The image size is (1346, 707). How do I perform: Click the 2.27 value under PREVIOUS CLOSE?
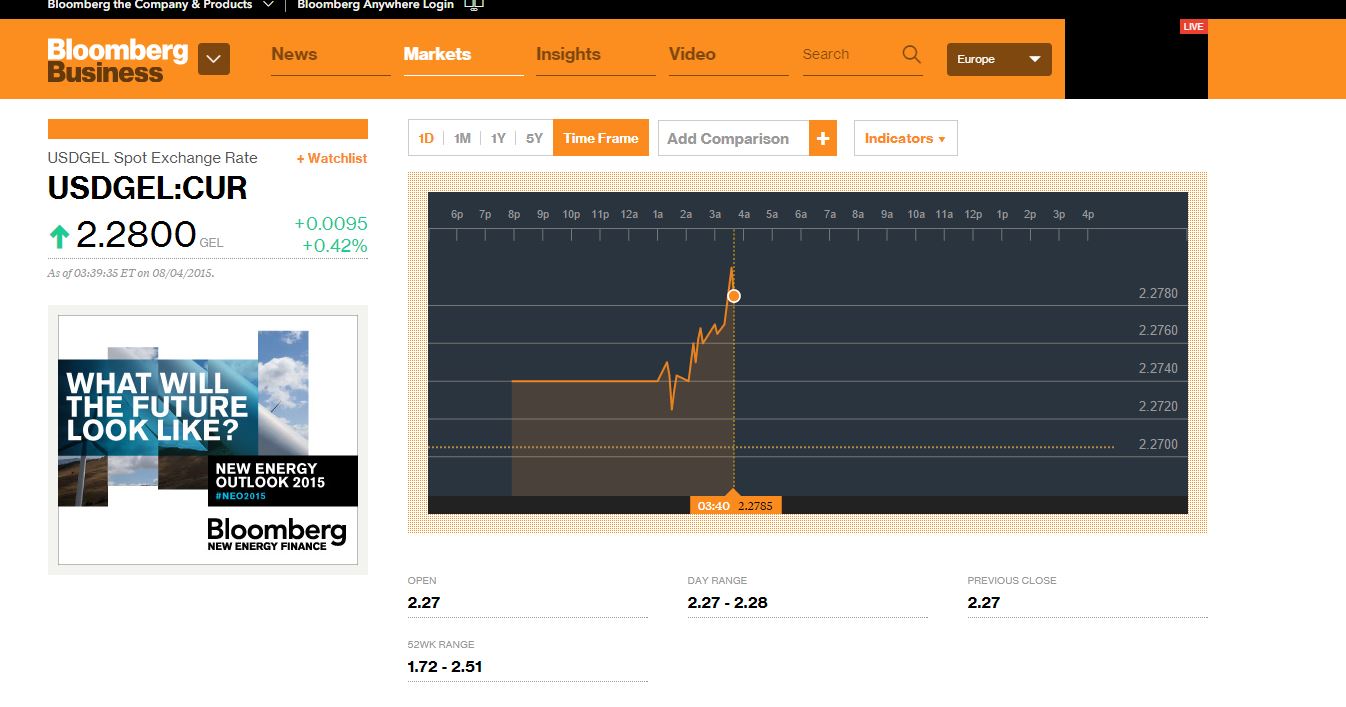(x=984, y=603)
